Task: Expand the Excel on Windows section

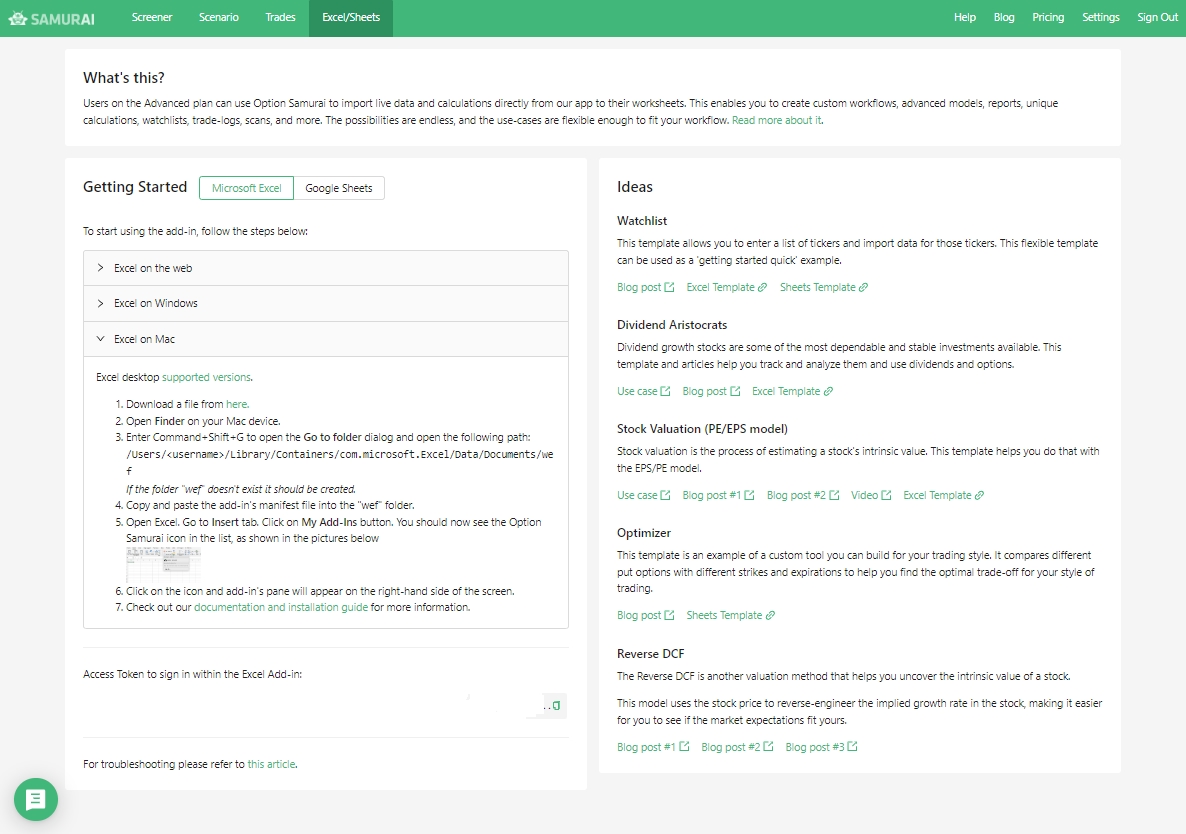Action: point(326,303)
